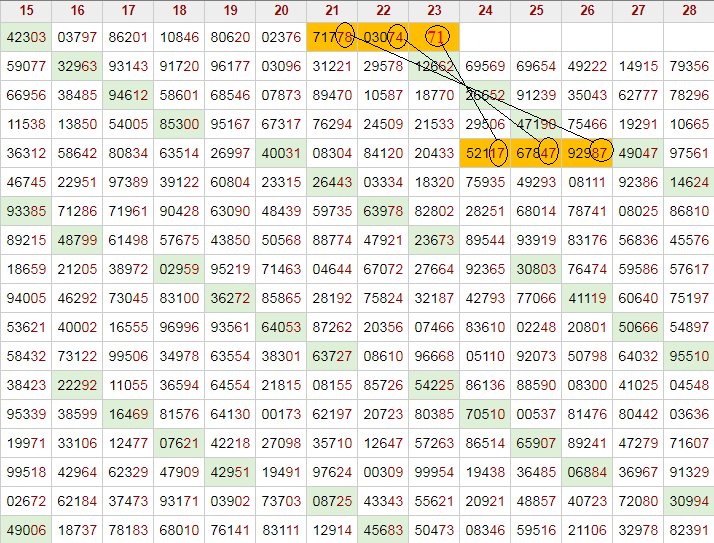Click the green cell 30803
Image resolution: width=714 pixels, height=543 pixels.
tap(536, 269)
